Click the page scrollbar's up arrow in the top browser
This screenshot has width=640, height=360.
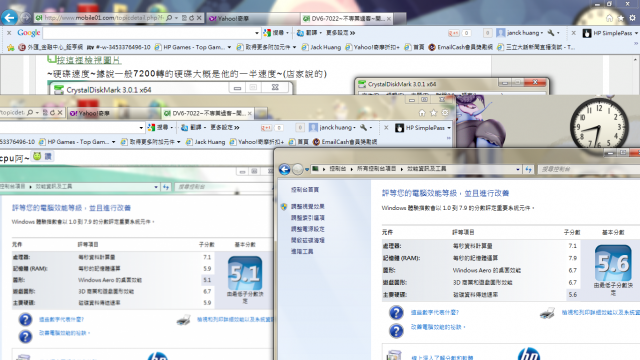pos(635,60)
